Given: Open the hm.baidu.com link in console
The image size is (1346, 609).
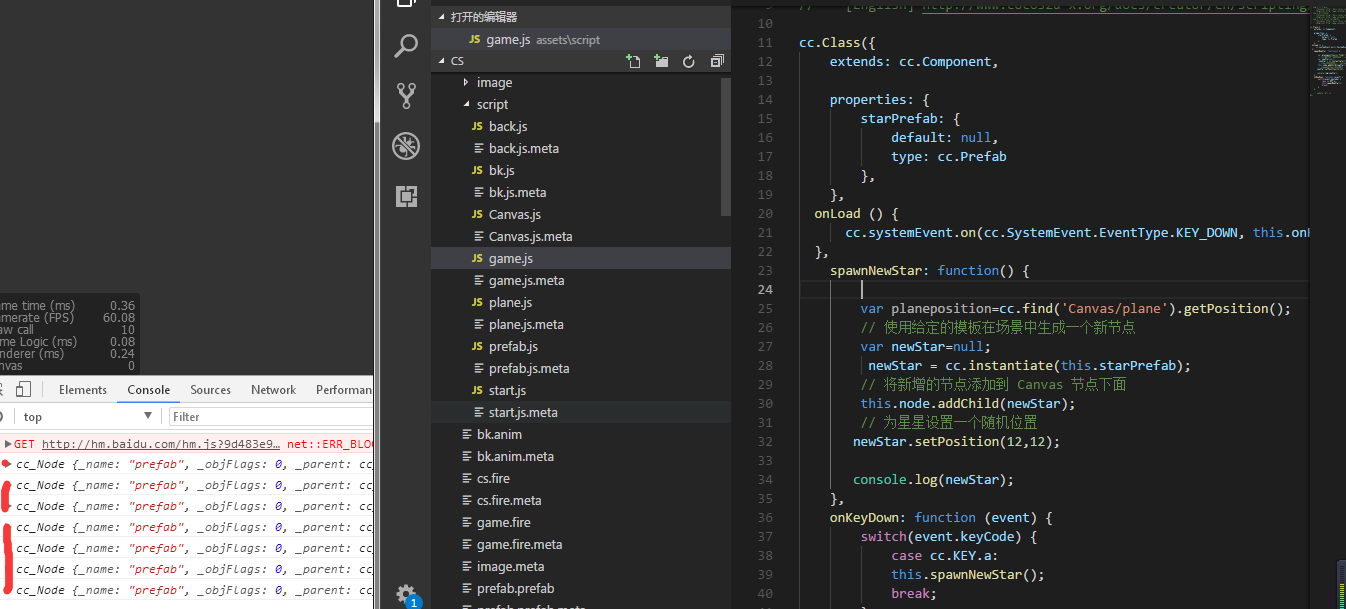Looking at the screenshot, I should tap(160, 444).
